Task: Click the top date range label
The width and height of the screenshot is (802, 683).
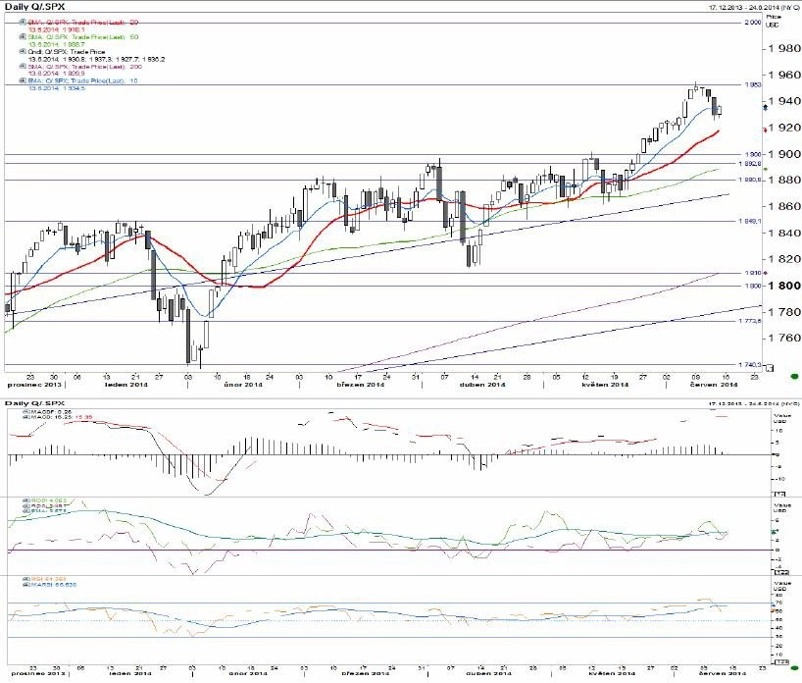Action: pyautogui.click(x=752, y=8)
